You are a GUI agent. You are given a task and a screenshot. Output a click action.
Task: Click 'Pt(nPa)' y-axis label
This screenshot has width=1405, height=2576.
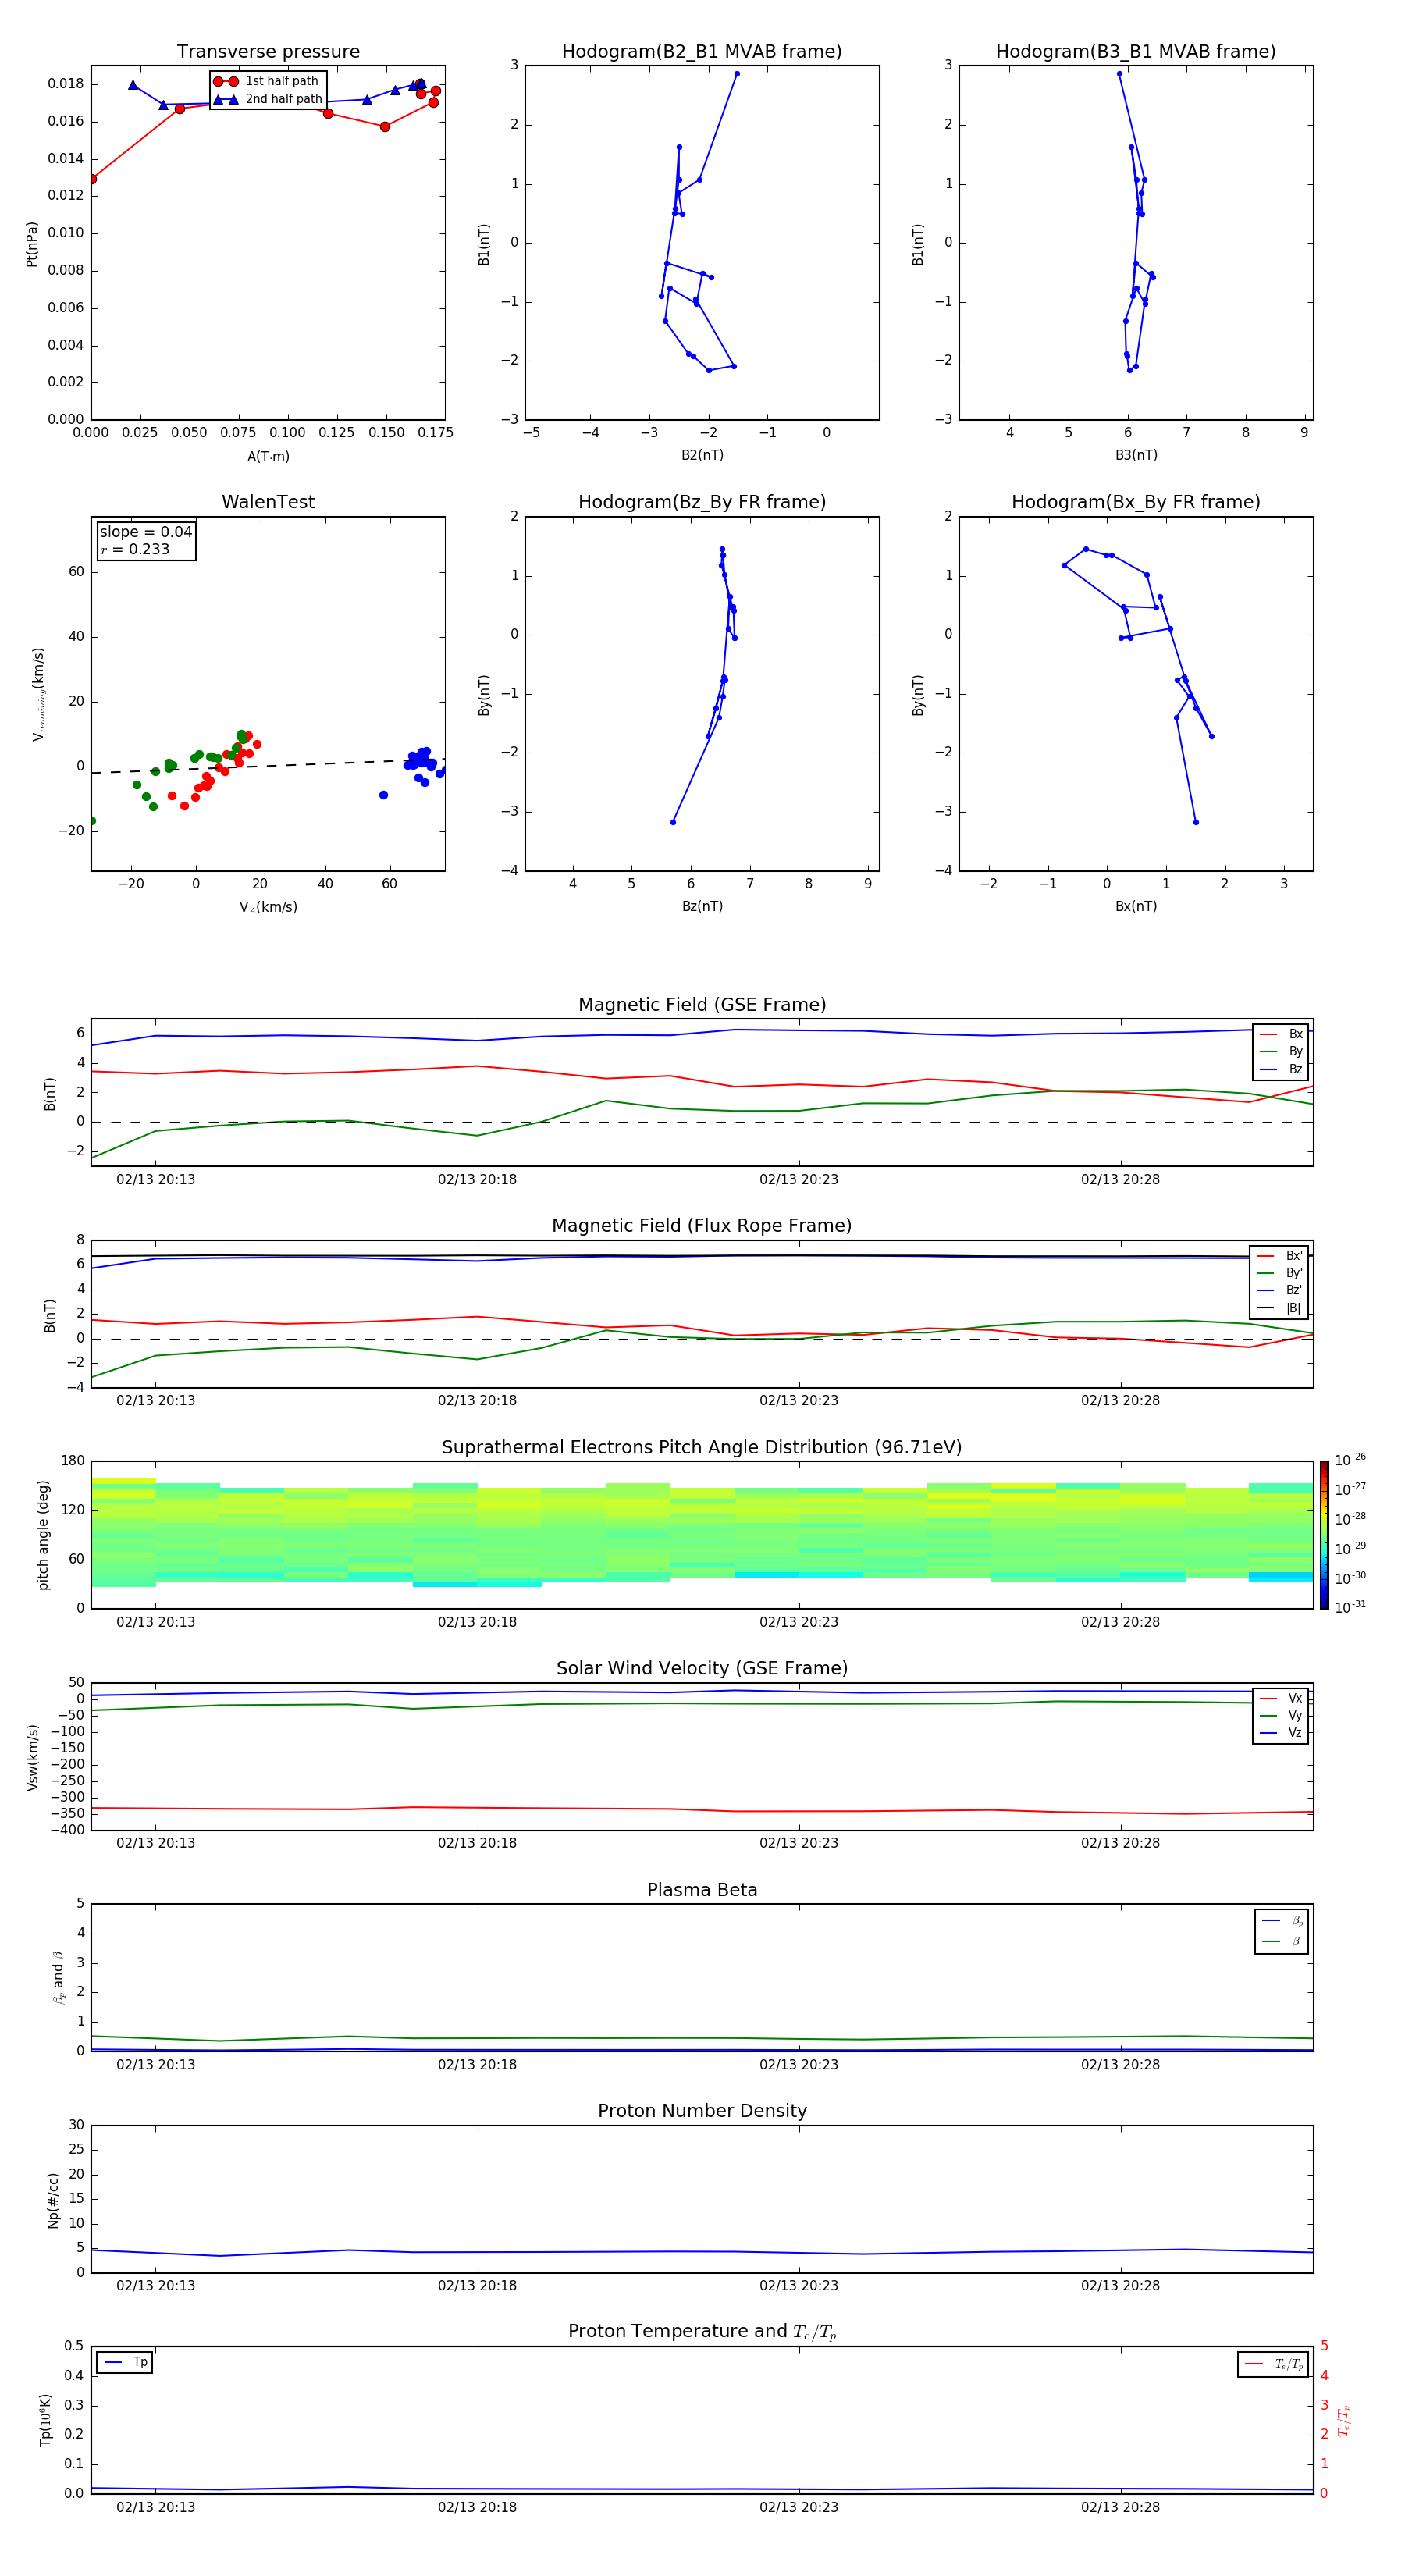pyautogui.click(x=32, y=244)
